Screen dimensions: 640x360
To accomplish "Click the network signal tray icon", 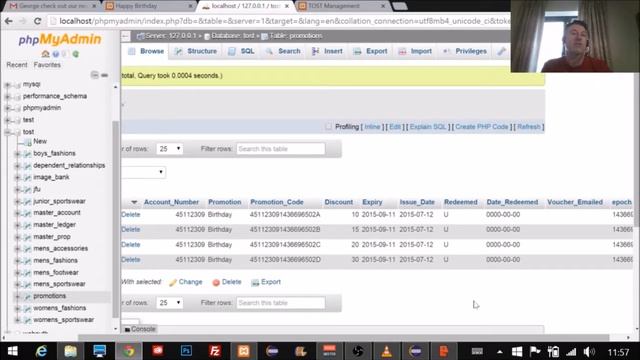I will [x=571, y=351].
